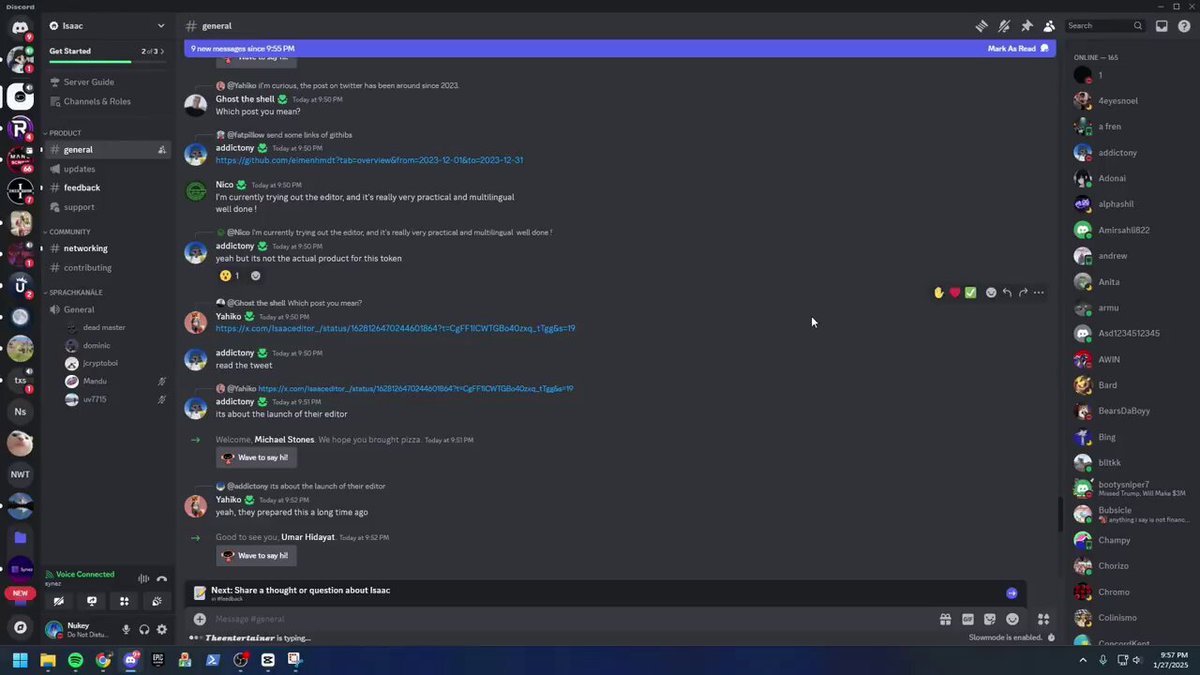Collapse the PRODUCT category

pos(65,133)
